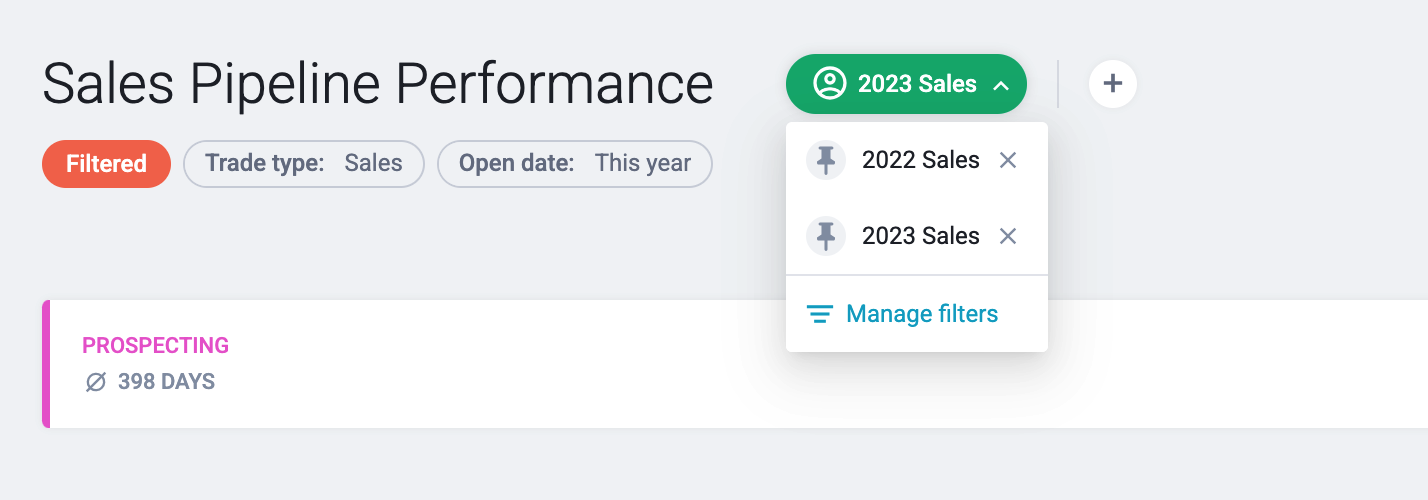Screen dimensions: 1428x500
Task: Click the 398 DAYS average duration text
Action: [x=166, y=382]
